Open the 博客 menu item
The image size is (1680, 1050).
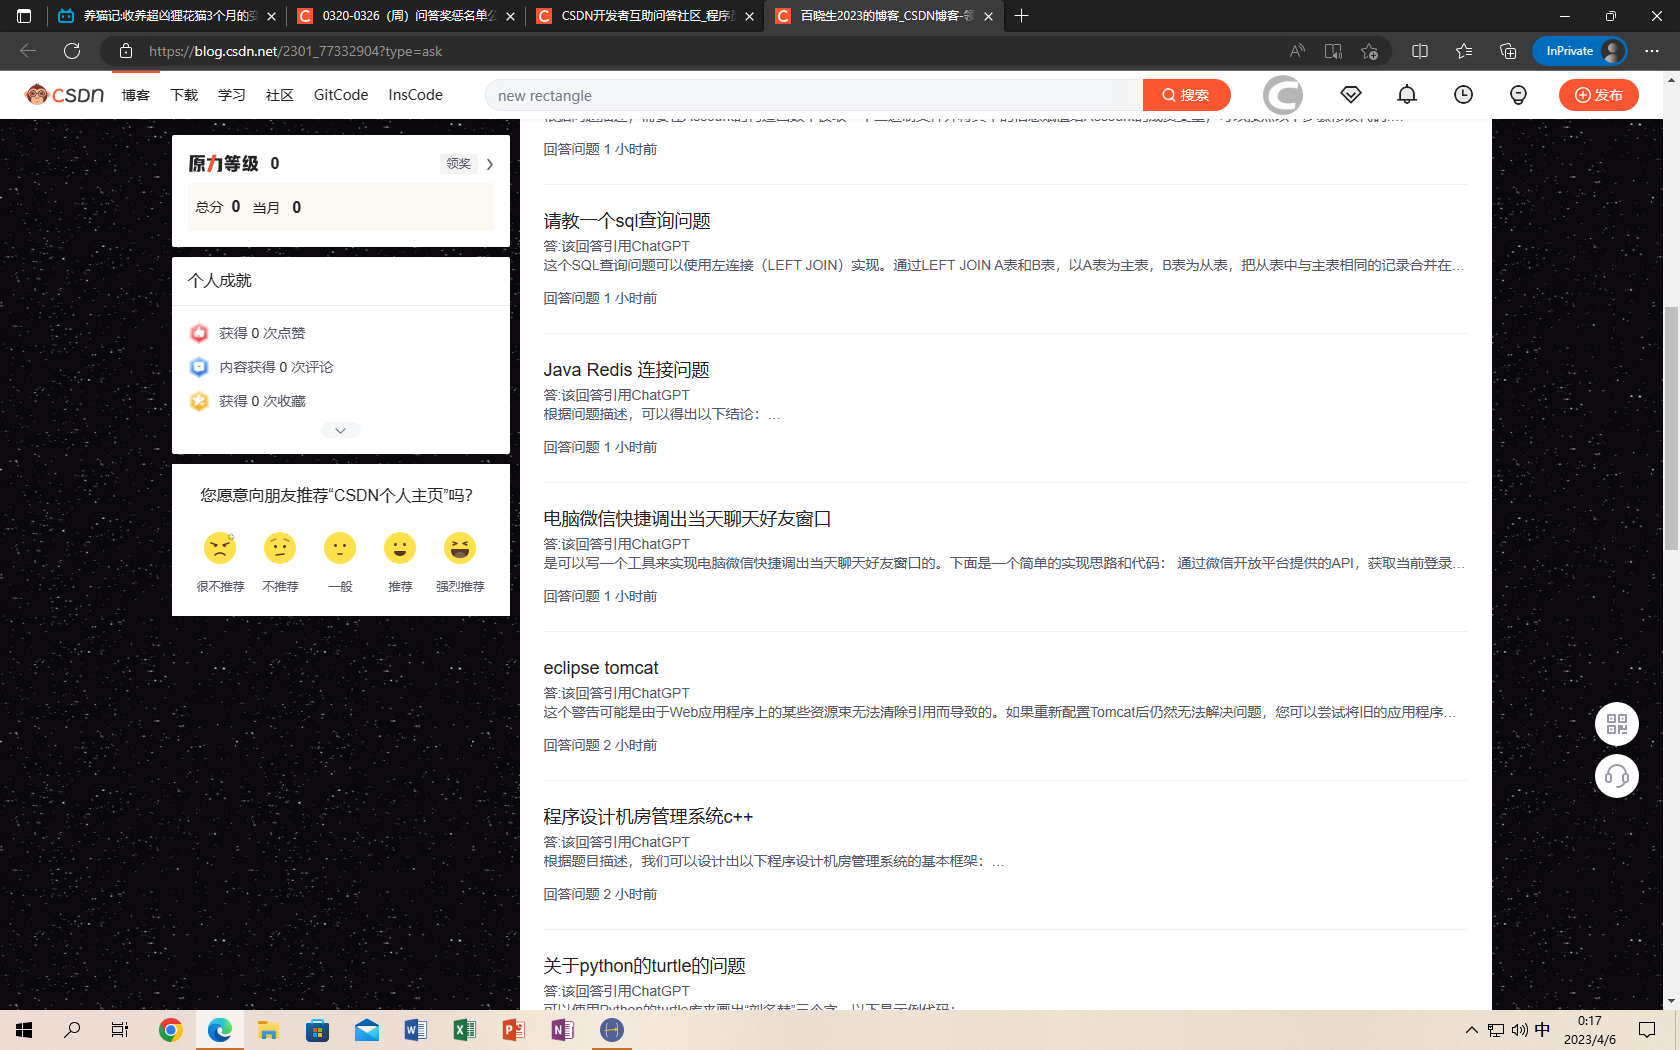[136, 95]
